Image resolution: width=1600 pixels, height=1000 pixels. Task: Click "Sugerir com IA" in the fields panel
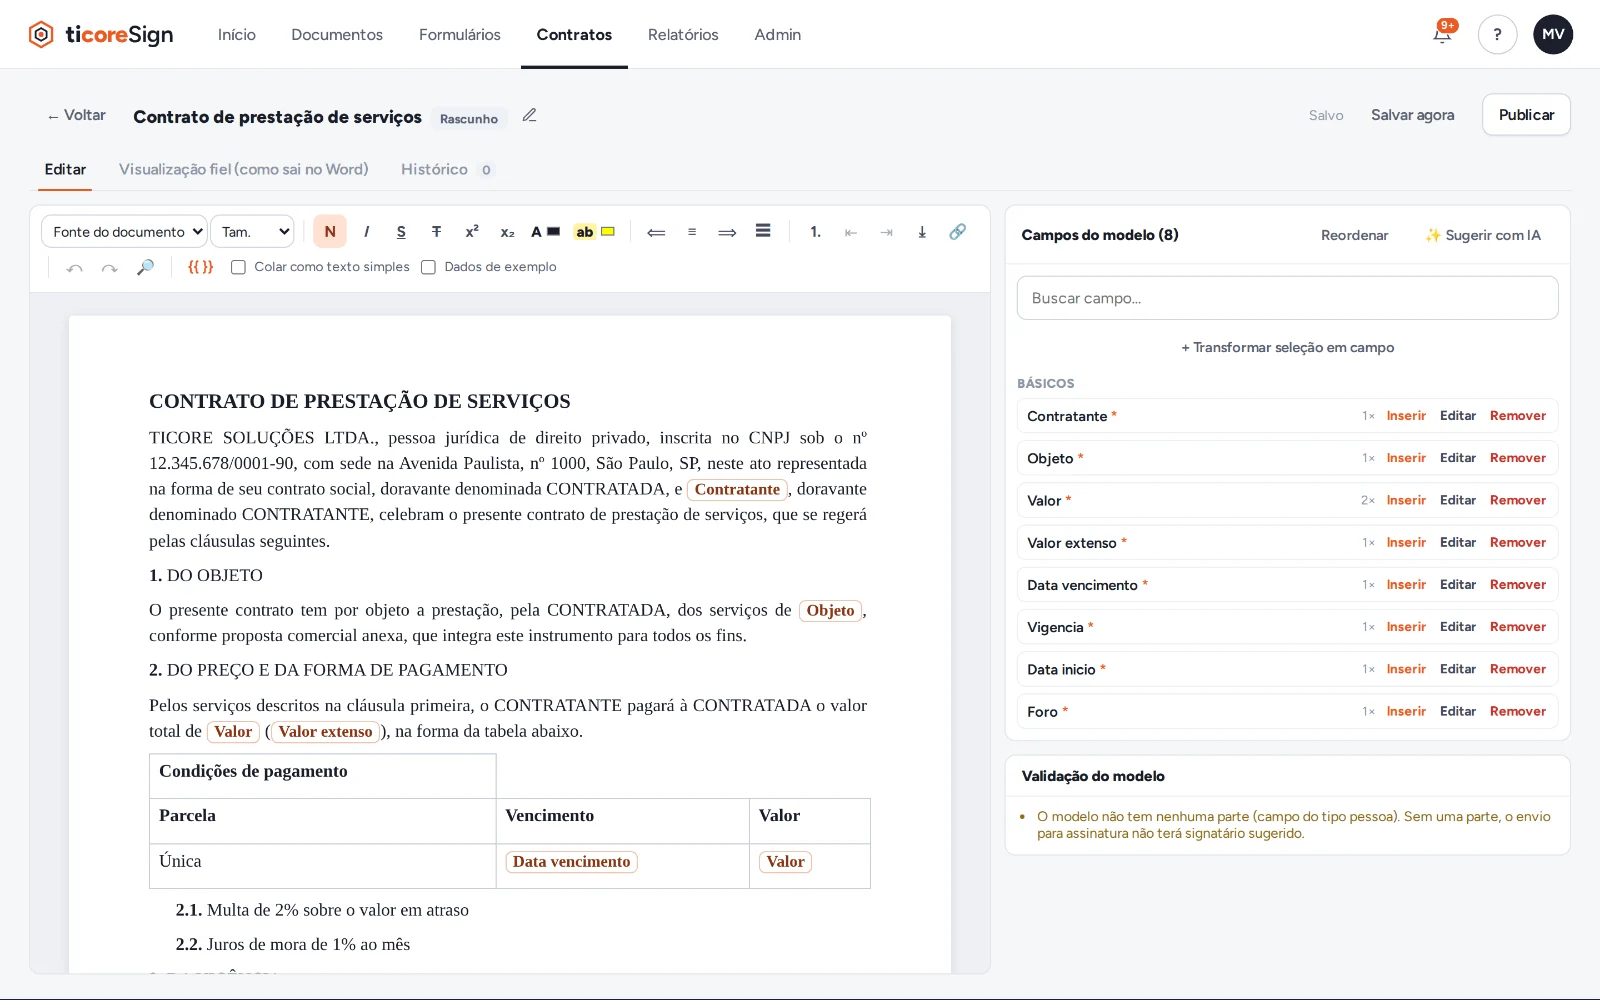1483,235
